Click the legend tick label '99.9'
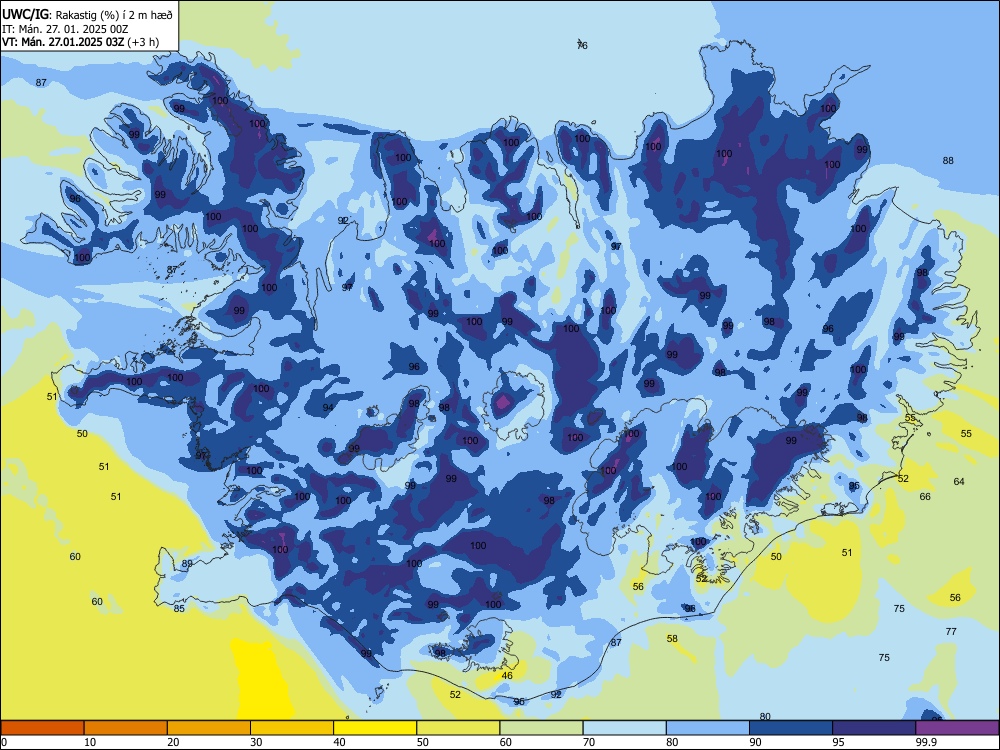The width and height of the screenshot is (1000, 750). coord(926,742)
